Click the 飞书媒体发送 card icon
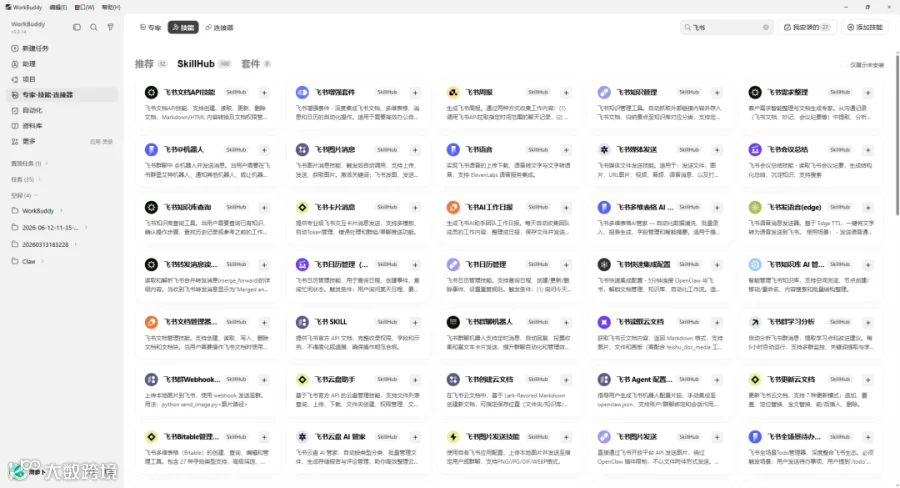This screenshot has height=488, width=900. point(604,149)
